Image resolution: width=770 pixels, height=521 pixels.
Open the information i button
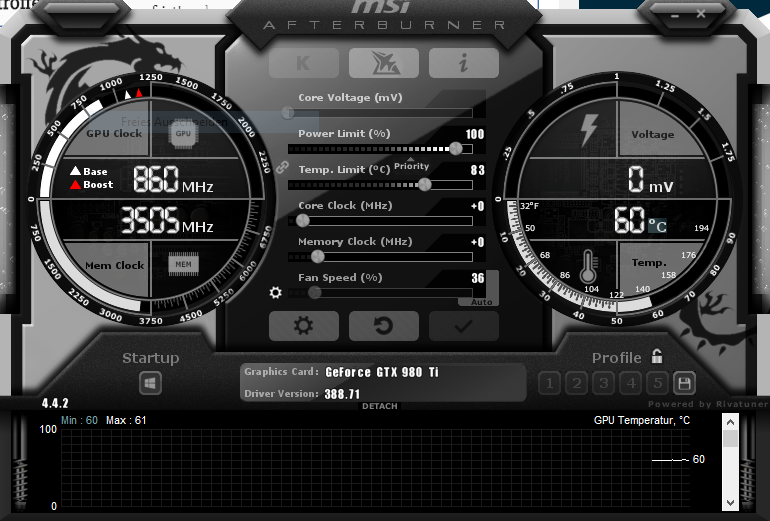(x=464, y=63)
